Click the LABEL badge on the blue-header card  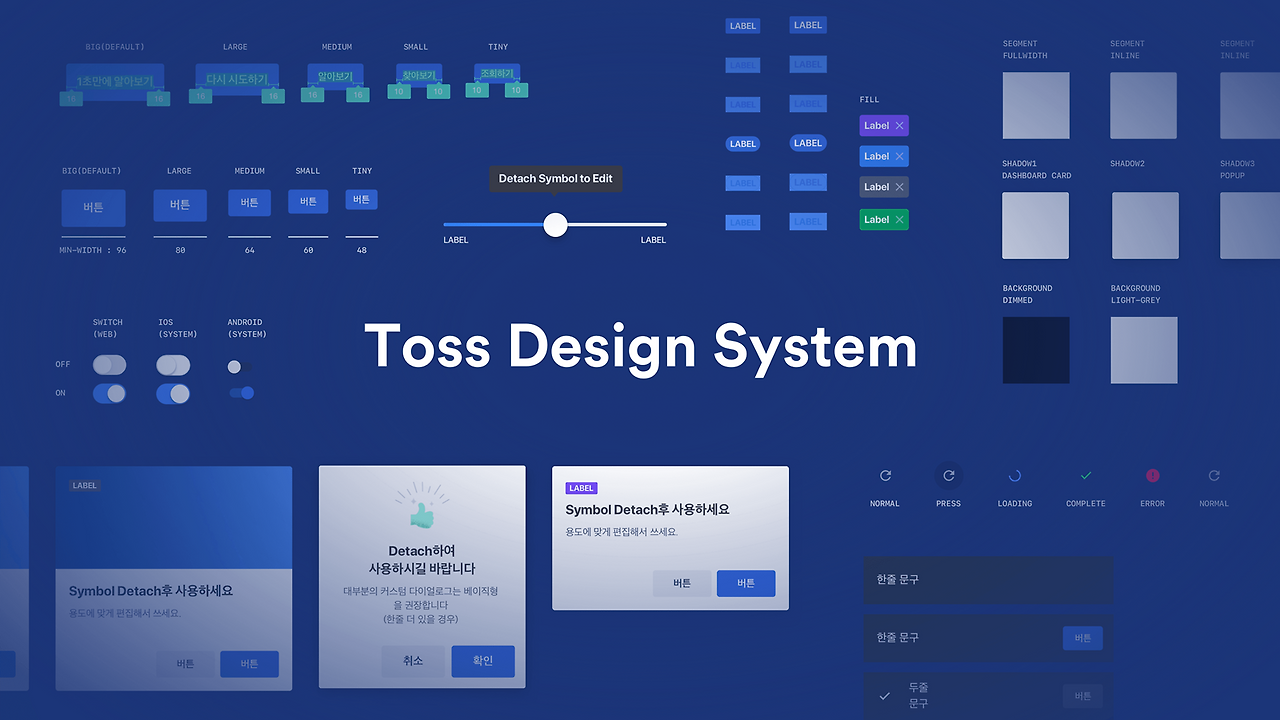coord(85,485)
